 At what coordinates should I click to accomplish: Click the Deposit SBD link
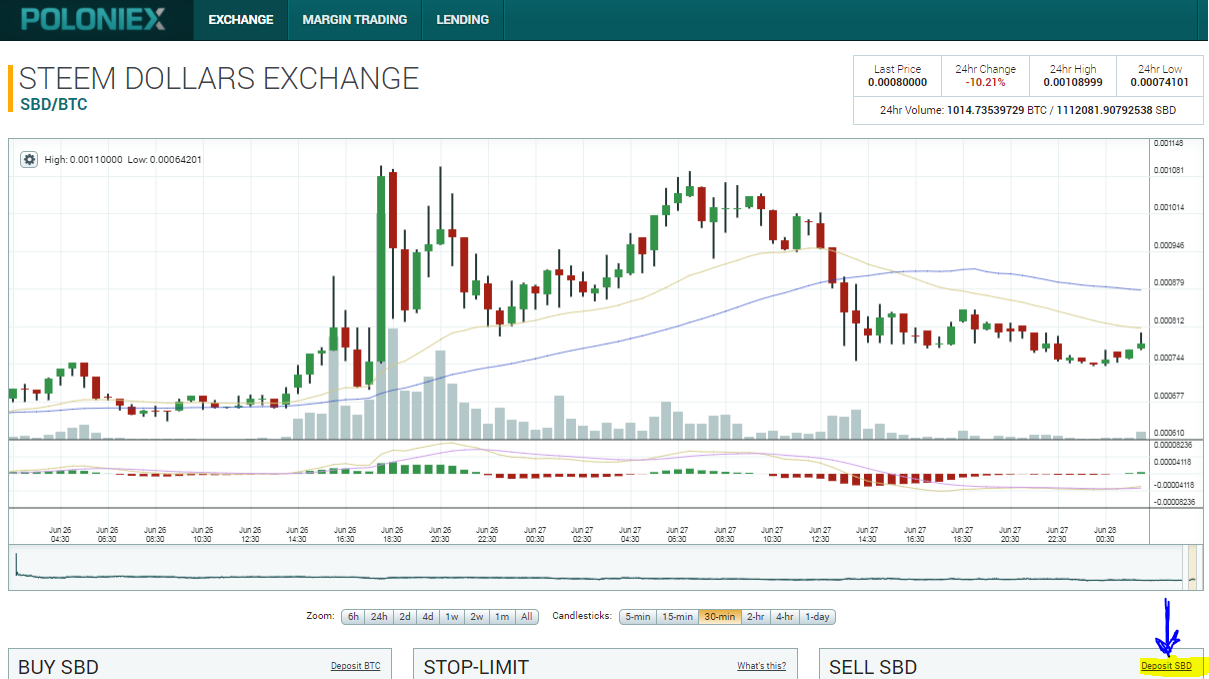[x=1166, y=666]
